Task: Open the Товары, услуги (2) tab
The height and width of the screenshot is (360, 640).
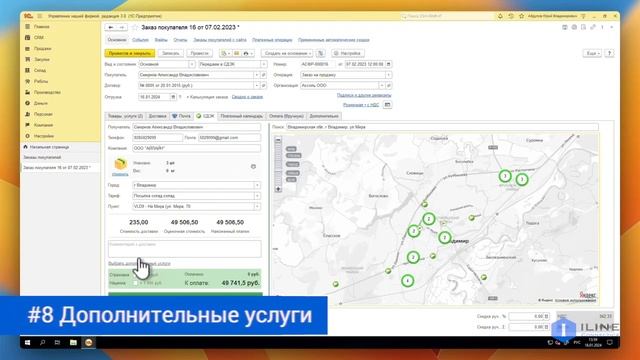Action: point(125,116)
